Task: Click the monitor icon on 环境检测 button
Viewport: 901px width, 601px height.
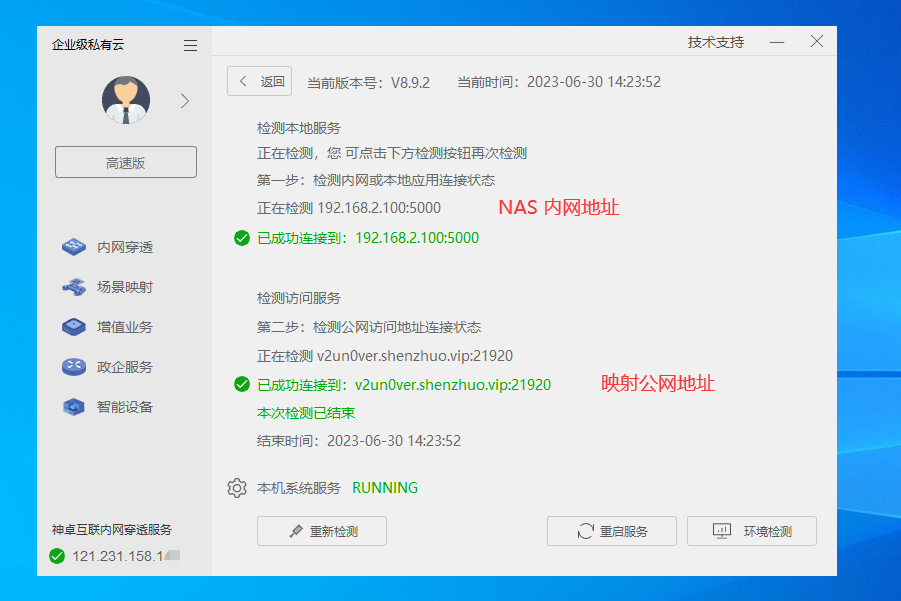Action: pyautogui.click(x=723, y=530)
